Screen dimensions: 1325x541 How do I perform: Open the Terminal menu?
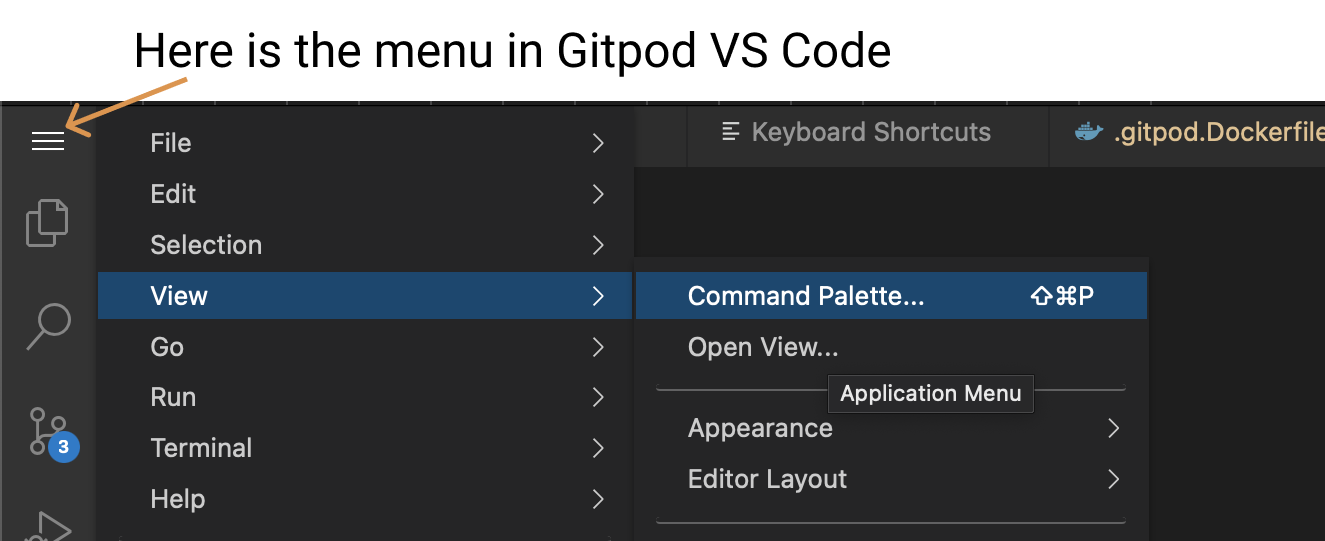(x=201, y=448)
